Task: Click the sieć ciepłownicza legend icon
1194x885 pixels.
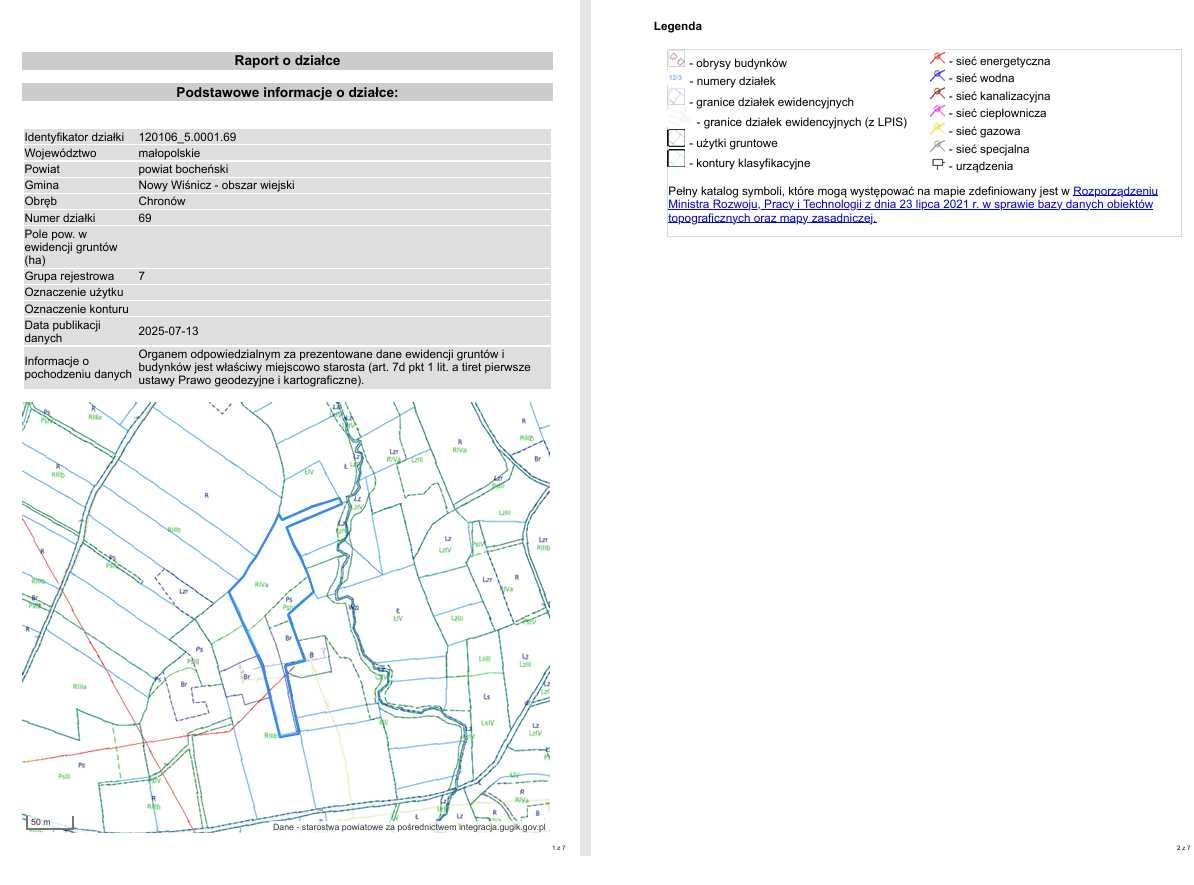Action: pos(937,111)
